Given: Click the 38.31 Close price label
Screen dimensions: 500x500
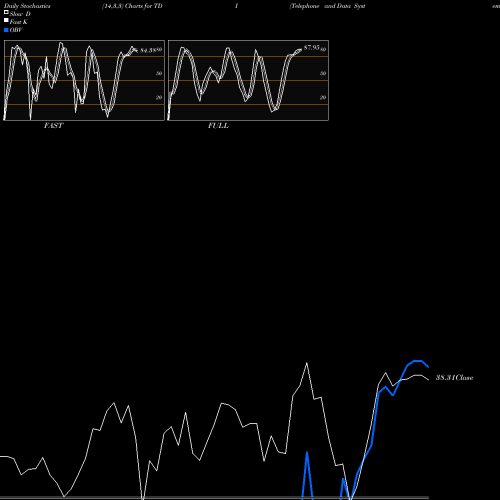Looking at the screenshot, I should (455, 378).
